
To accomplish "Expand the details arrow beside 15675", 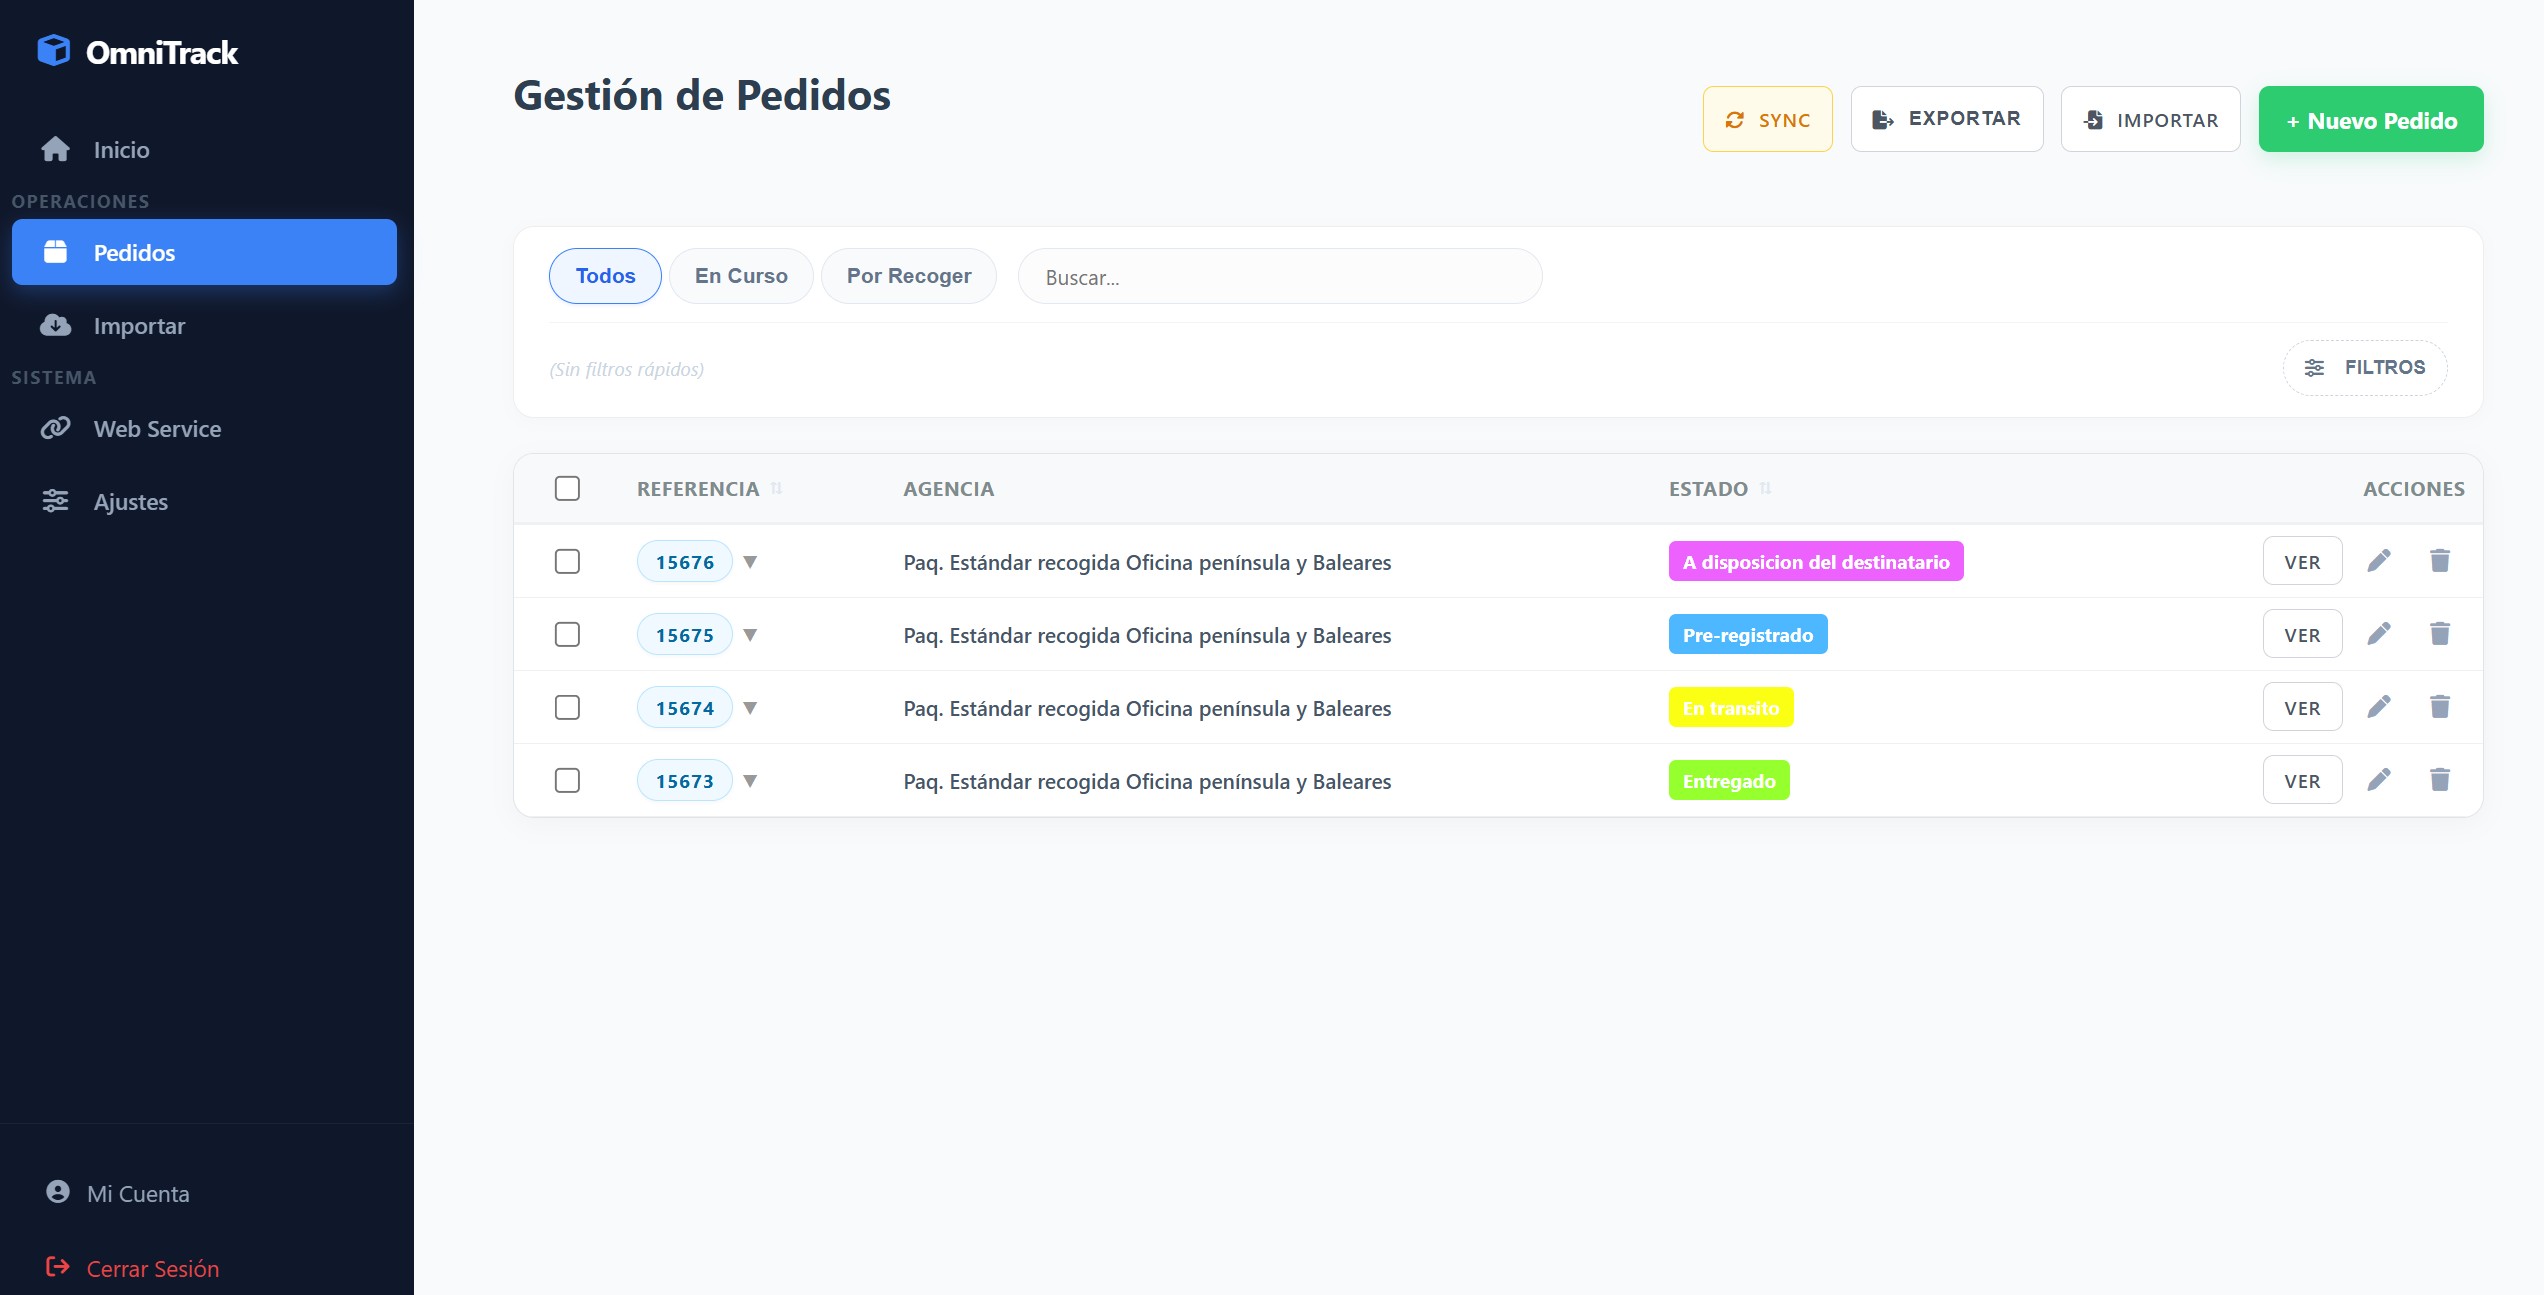I will 750,635.
